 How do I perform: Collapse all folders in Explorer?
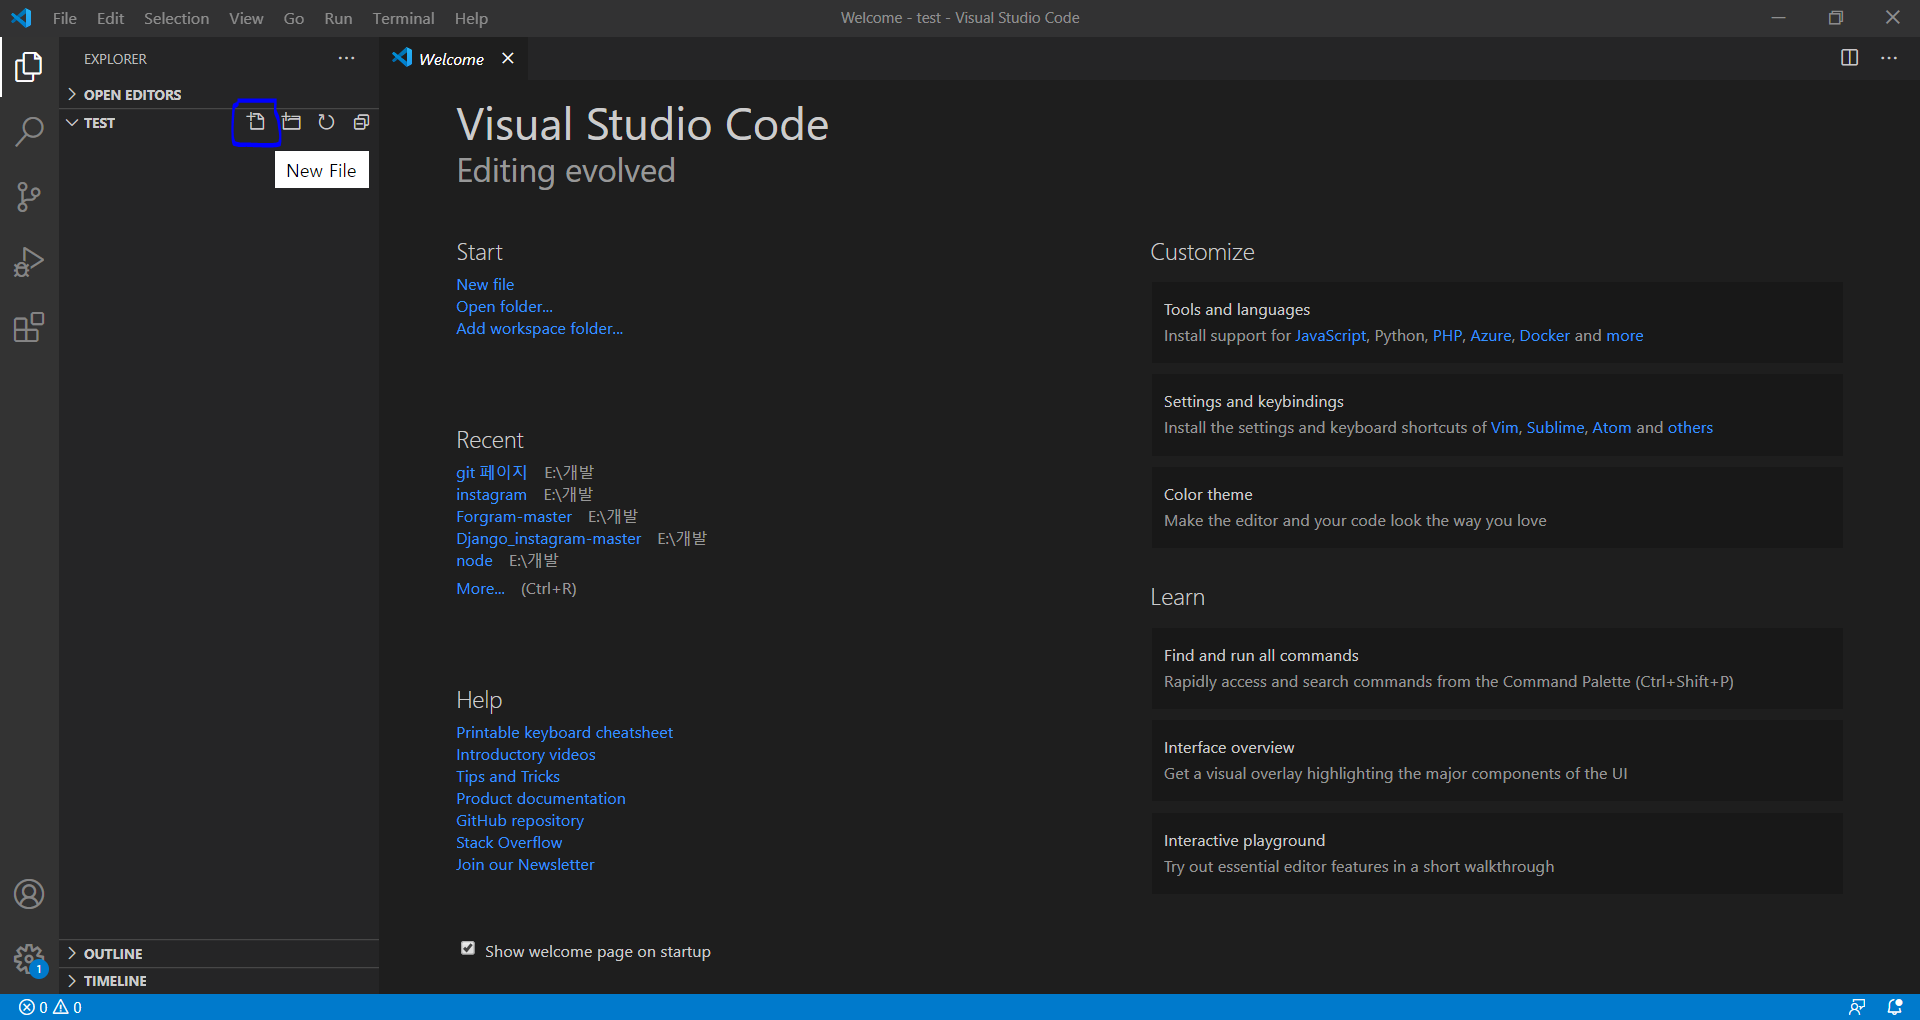coord(361,122)
